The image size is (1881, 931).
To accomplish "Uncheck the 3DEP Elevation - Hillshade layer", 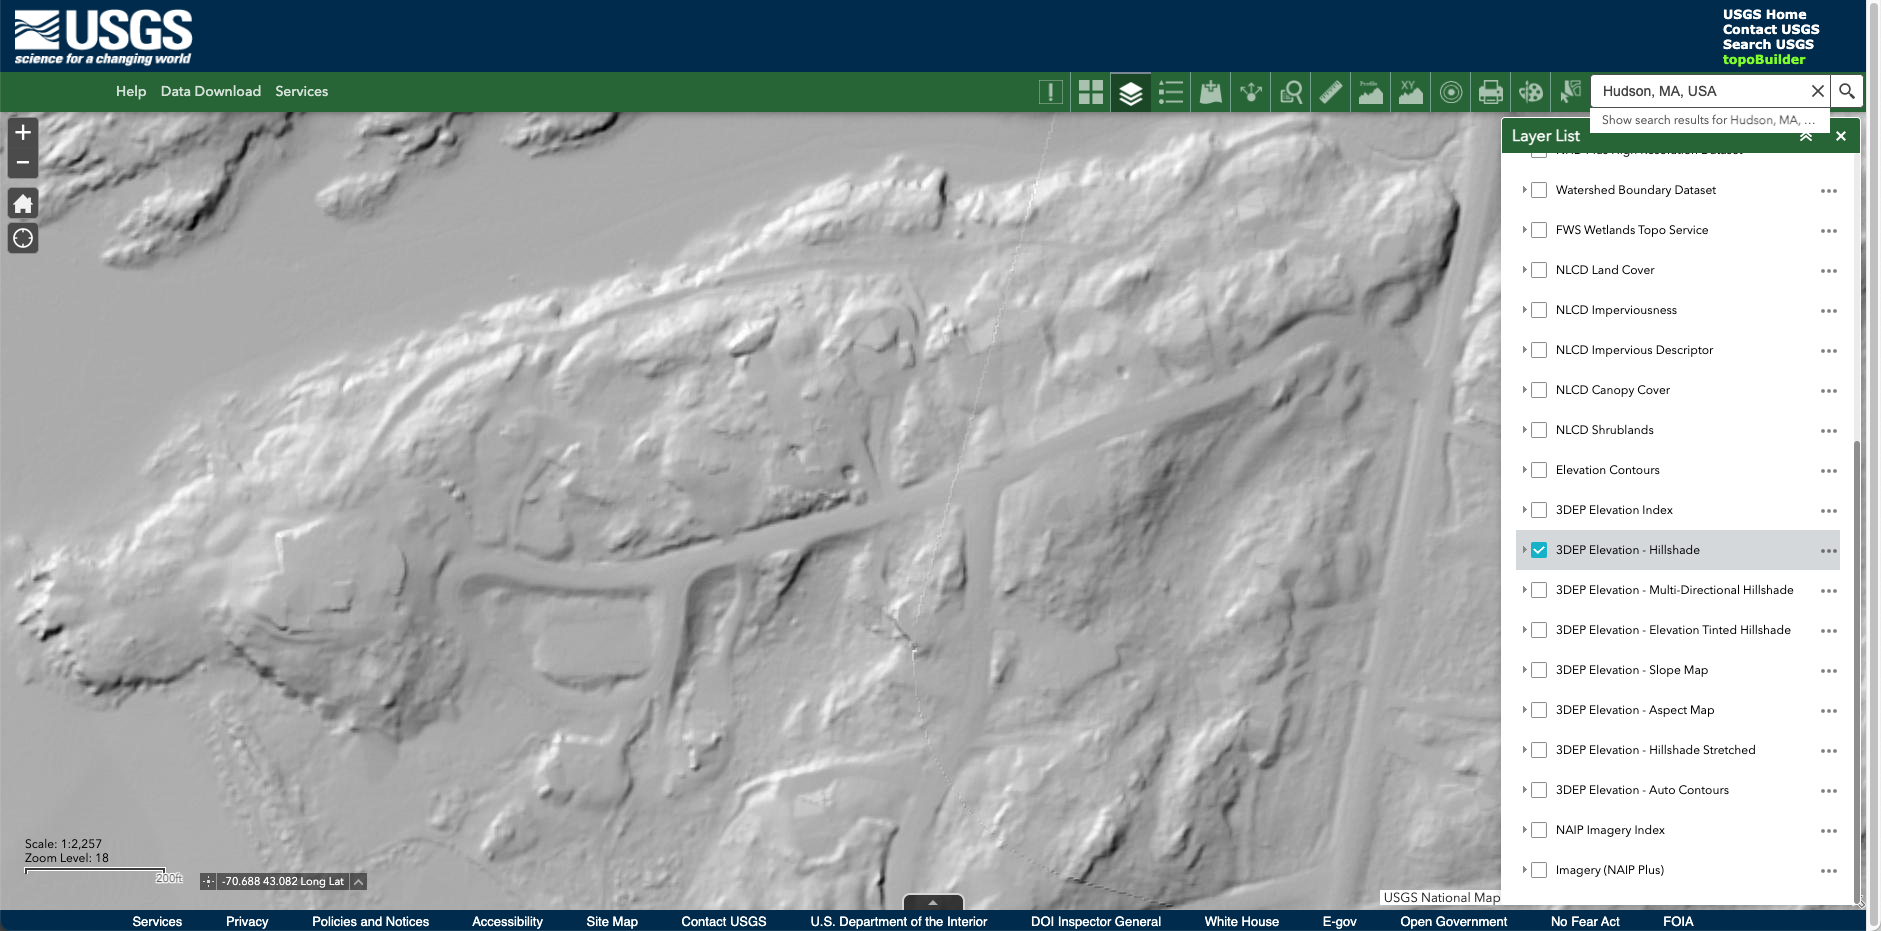I will (1539, 550).
